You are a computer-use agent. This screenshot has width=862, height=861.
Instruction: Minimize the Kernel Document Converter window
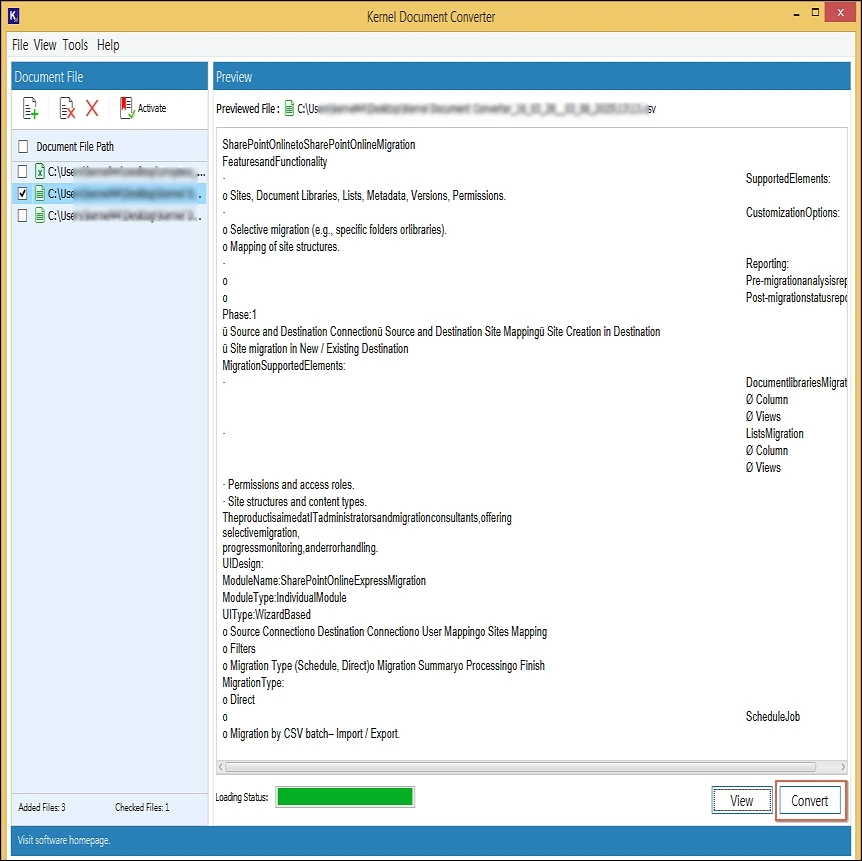[x=796, y=13]
